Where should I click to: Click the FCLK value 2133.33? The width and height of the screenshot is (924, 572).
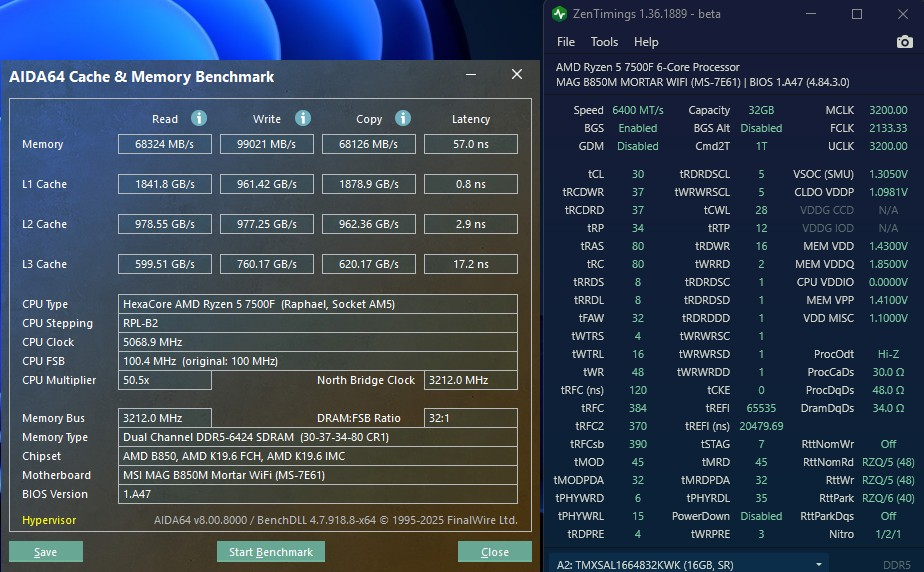[x=888, y=128]
